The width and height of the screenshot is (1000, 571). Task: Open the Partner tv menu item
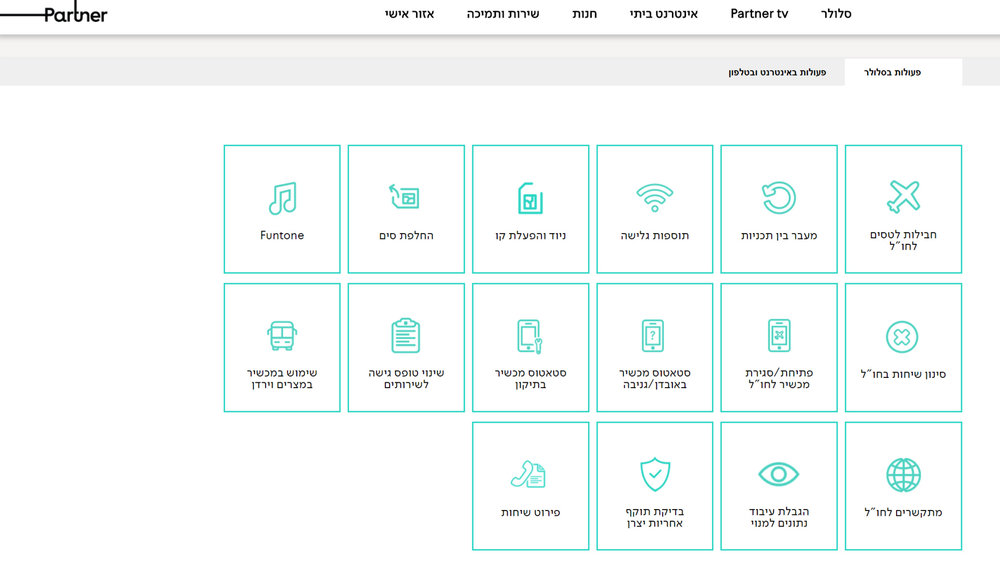[759, 13]
